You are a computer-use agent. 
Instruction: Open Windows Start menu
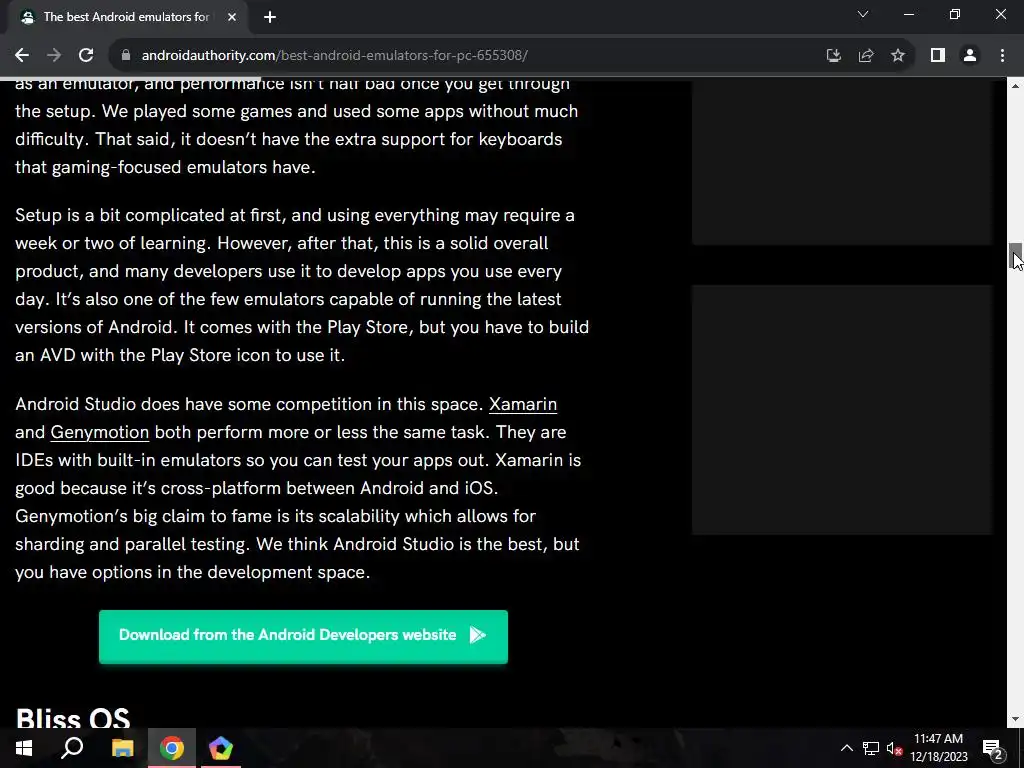(24, 748)
